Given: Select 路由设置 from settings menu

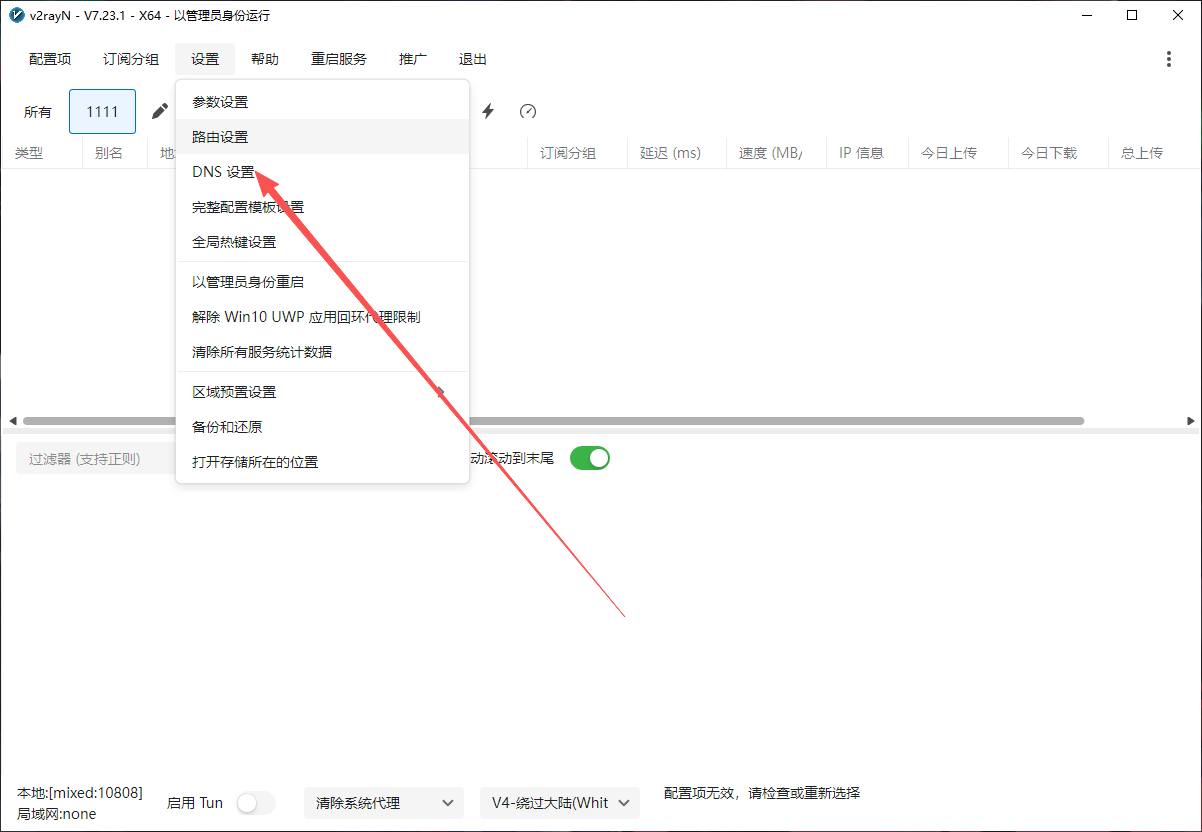Looking at the screenshot, I should (x=322, y=137).
